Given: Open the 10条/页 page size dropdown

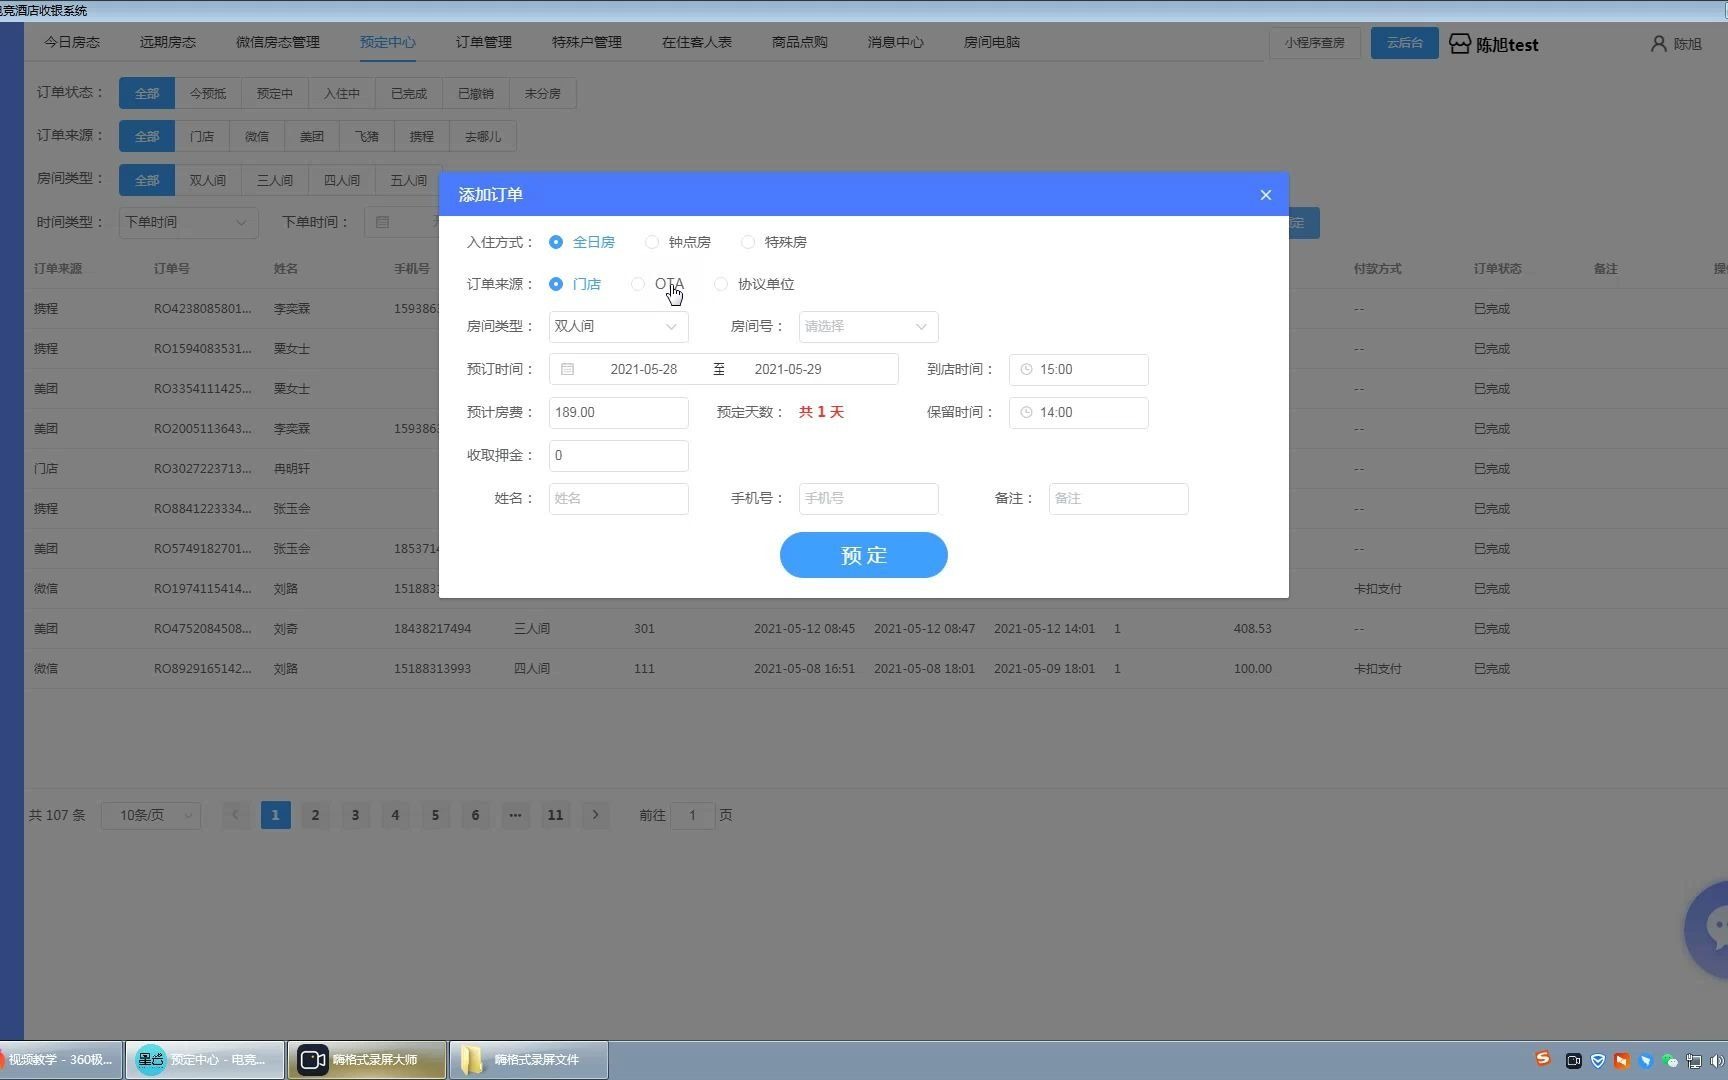Looking at the screenshot, I should click(x=151, y=815).
